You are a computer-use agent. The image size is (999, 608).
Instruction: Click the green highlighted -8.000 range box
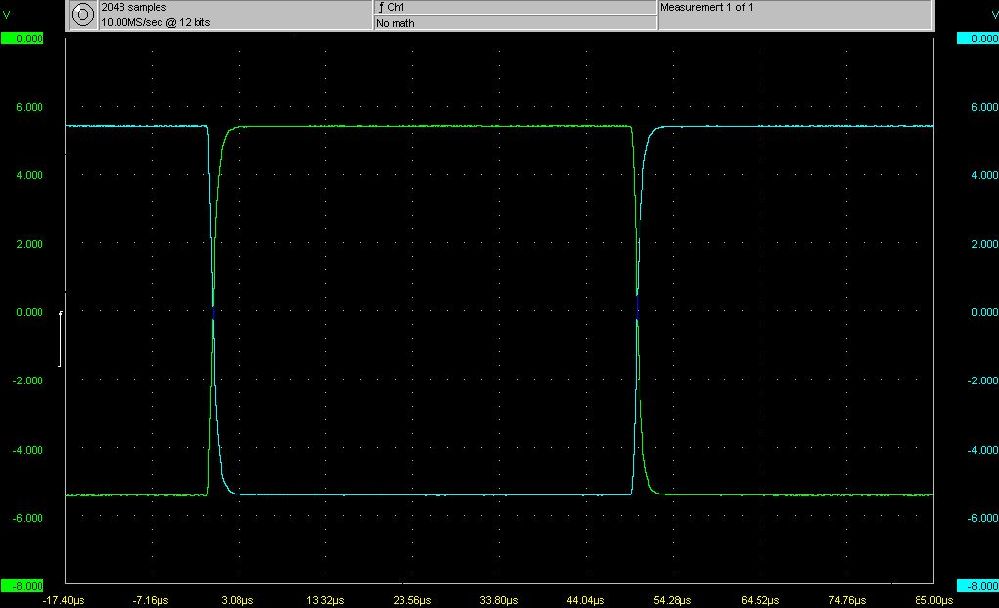pyautogui.click(x=22, y=586)
